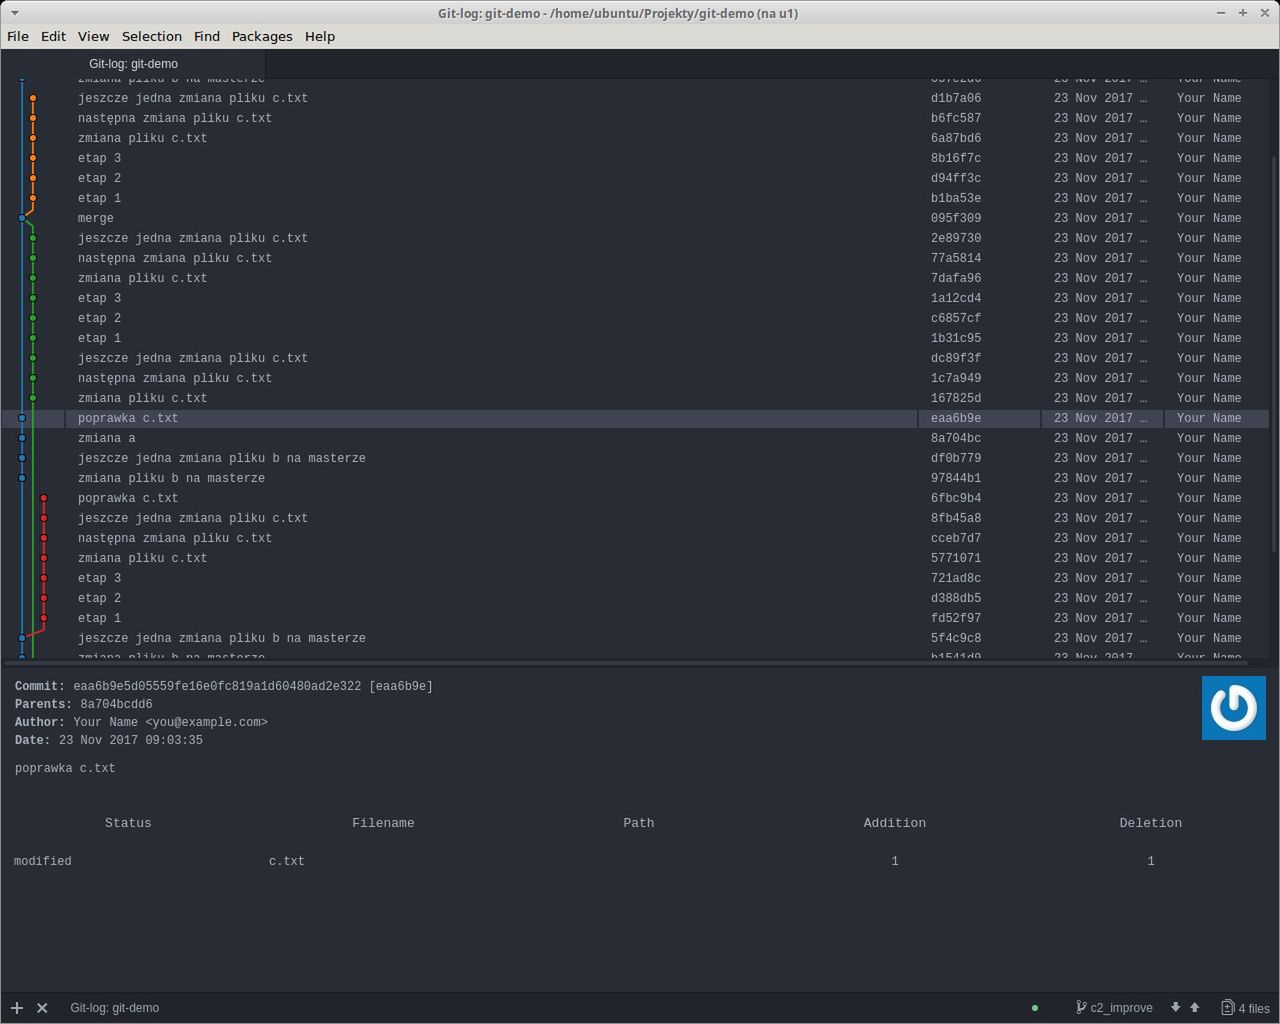1280x1024 pixels.
Task: Open branch selector c2_improve
Action: [1114, 1008]
